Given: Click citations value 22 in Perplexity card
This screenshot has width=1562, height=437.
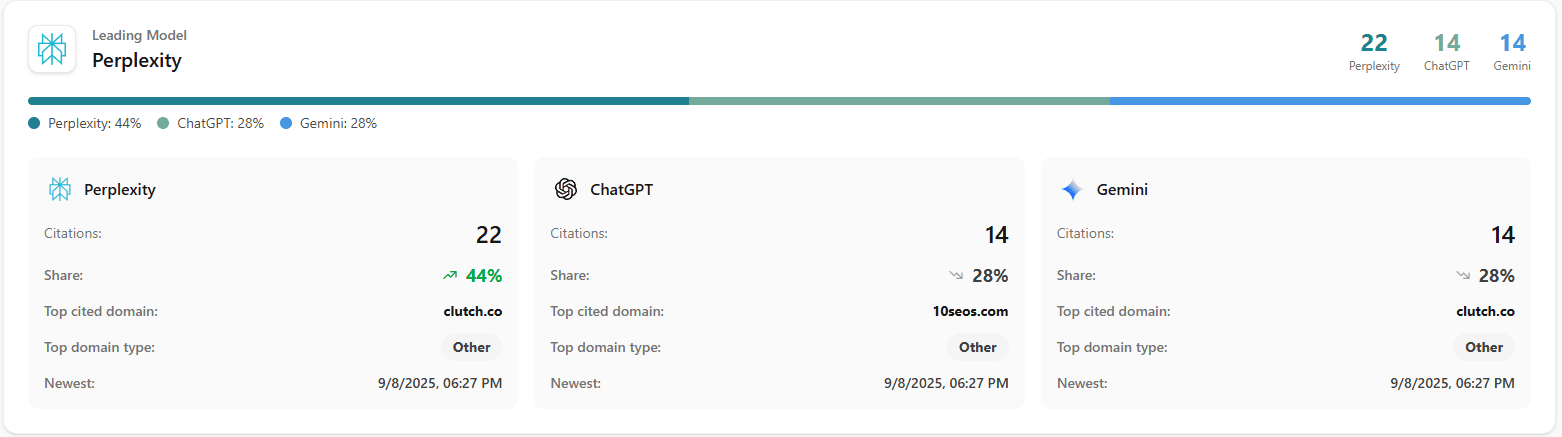Looking at the screenshot, I should [489, 235].
